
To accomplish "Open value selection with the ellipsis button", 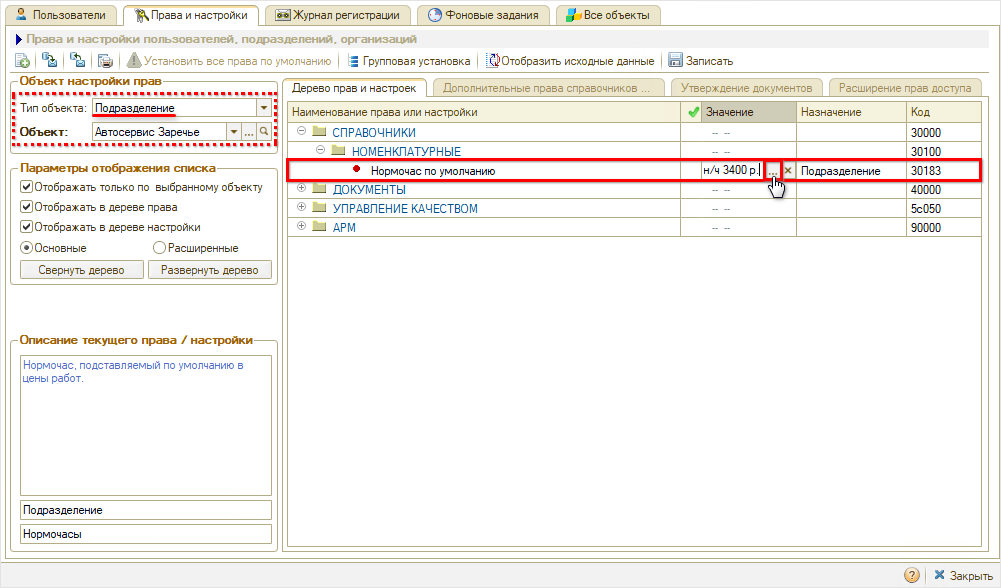I will (x=772, y=171).
